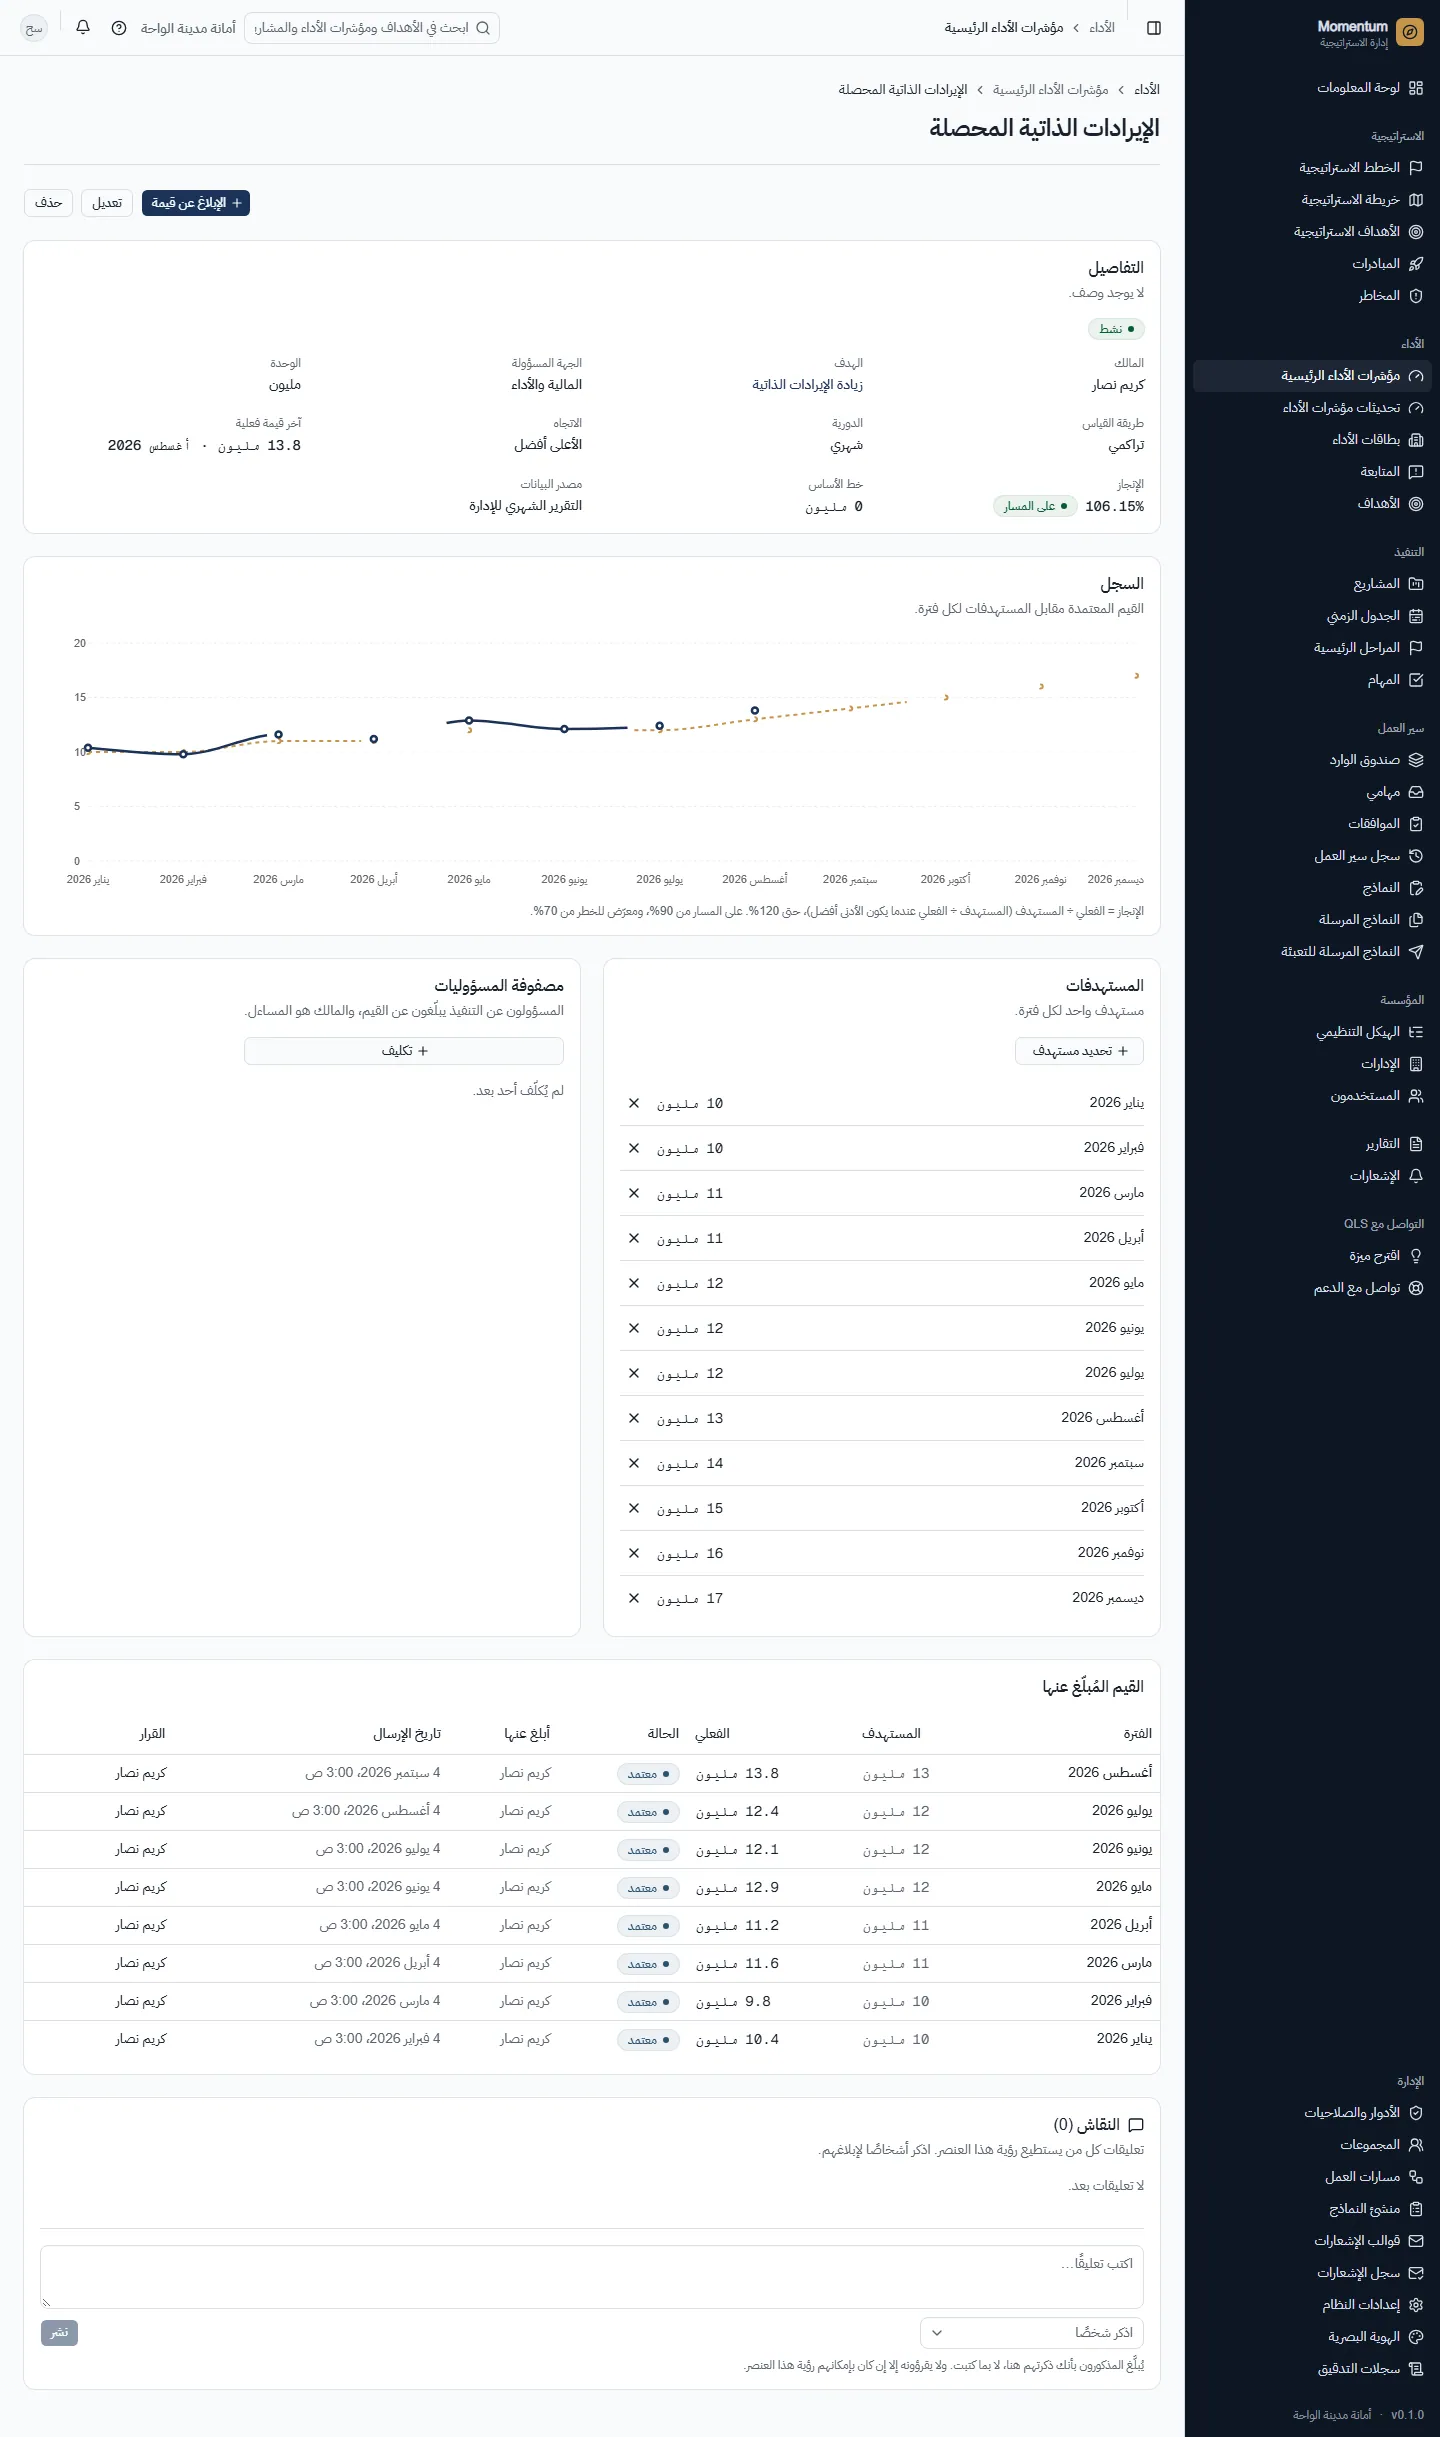
Task: Click the search field in the top bar
Action: pyautogui.click(x=372, y=28)
